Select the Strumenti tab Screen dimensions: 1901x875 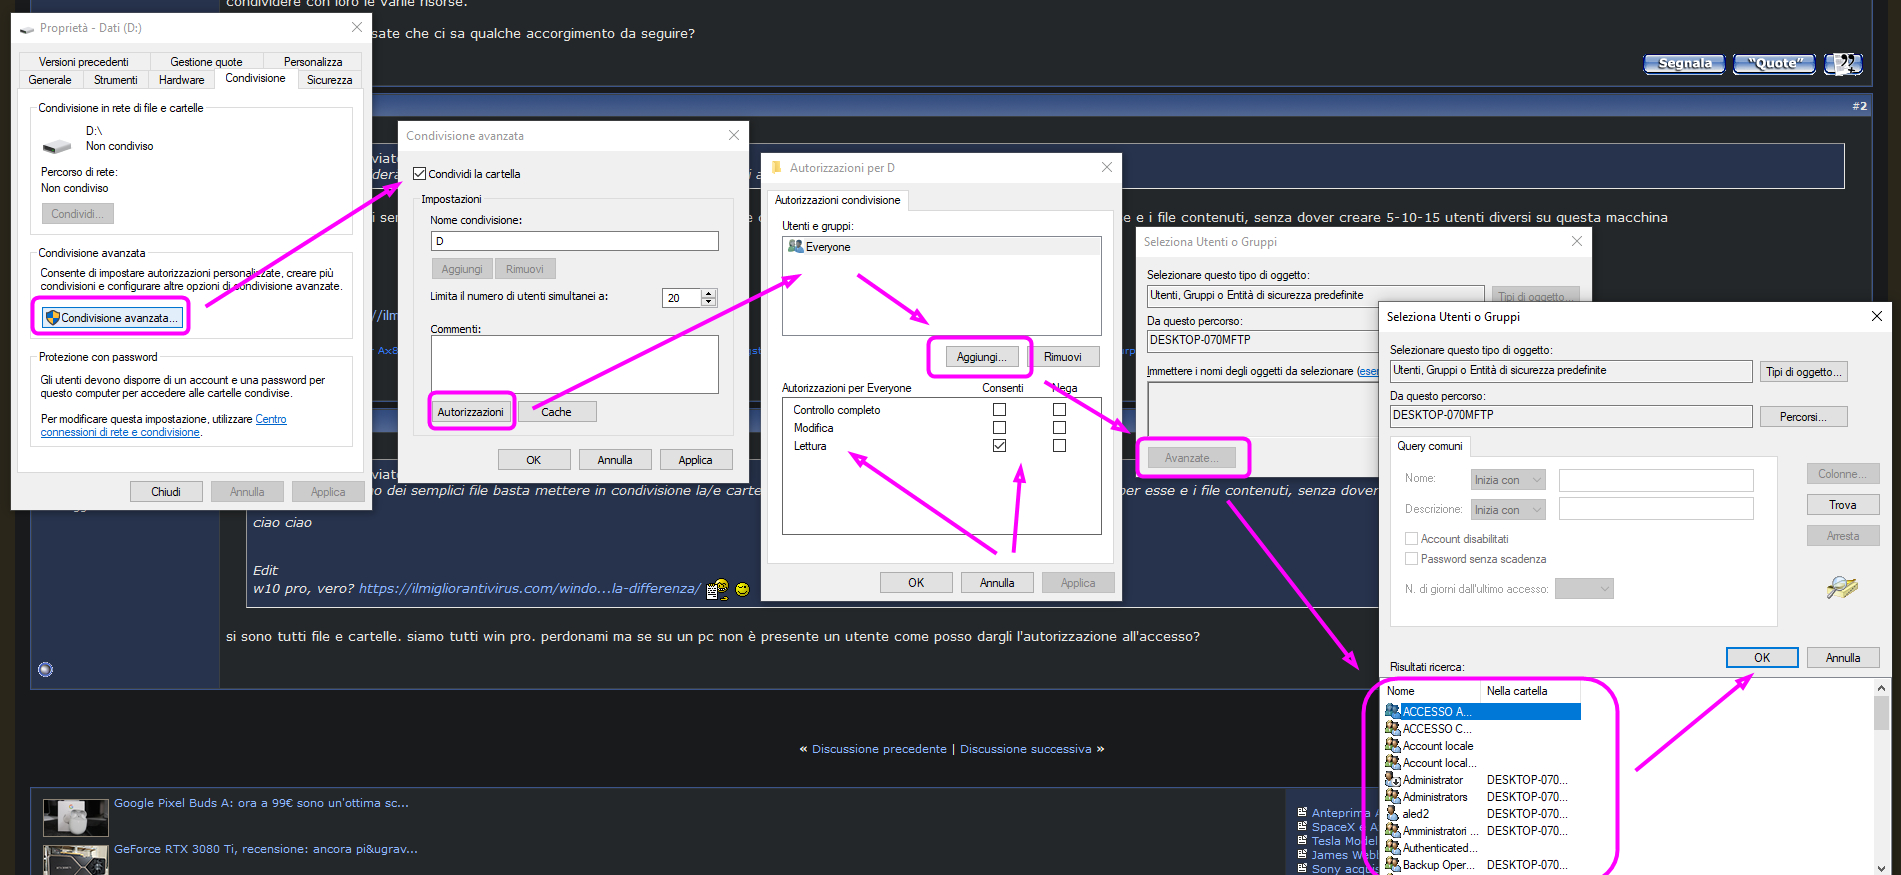(116, 80)
